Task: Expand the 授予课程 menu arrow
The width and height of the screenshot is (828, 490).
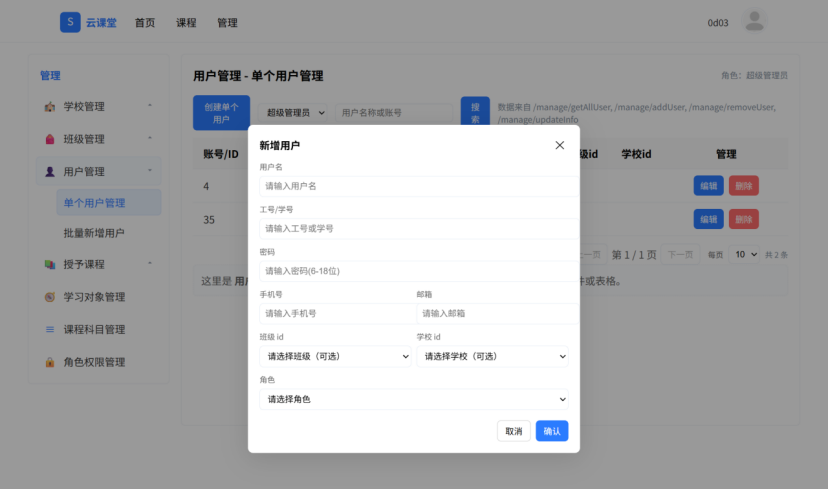Action: 150,263
